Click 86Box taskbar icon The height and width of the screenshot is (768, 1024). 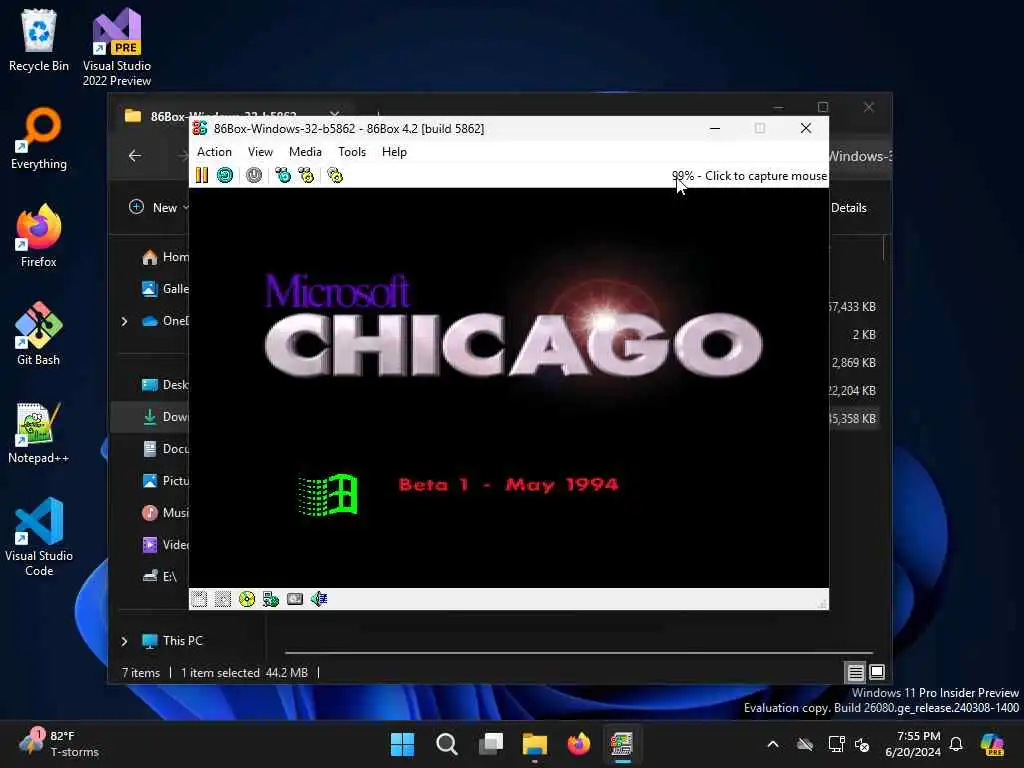click(x=622, y=744)
